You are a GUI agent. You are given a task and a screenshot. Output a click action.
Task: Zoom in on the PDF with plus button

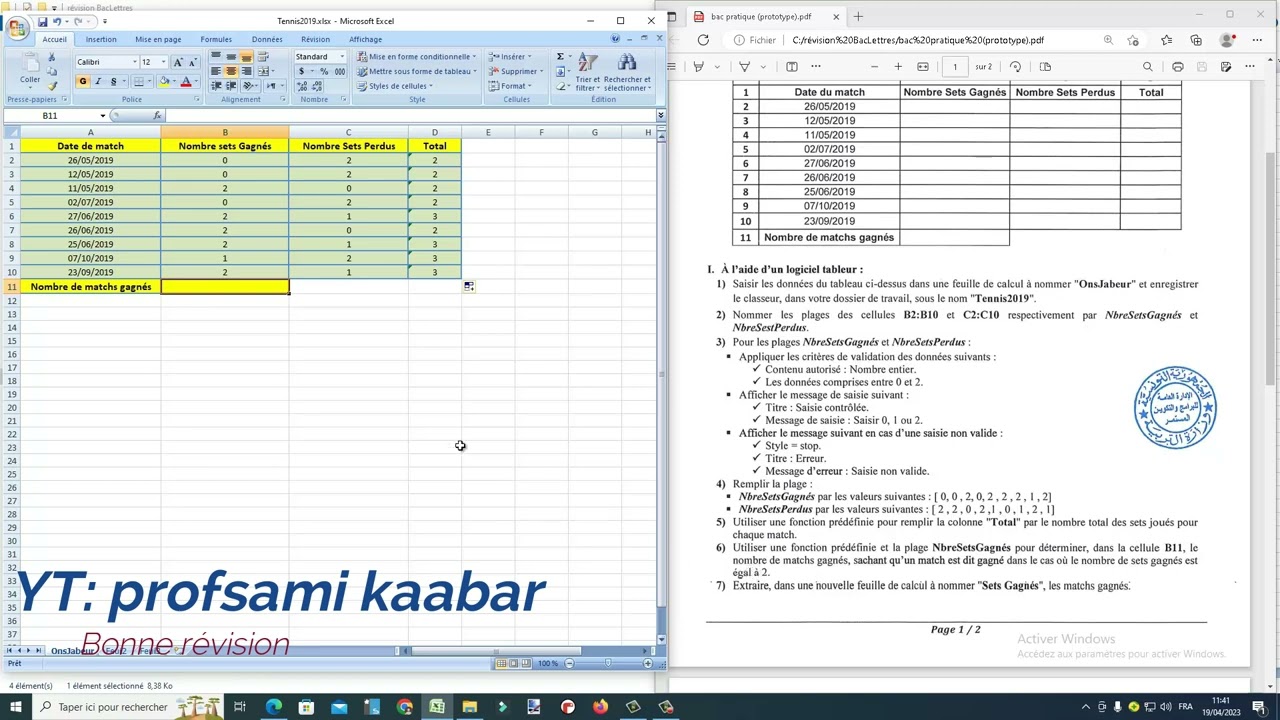pyautogui.click(x=898, y=67)
